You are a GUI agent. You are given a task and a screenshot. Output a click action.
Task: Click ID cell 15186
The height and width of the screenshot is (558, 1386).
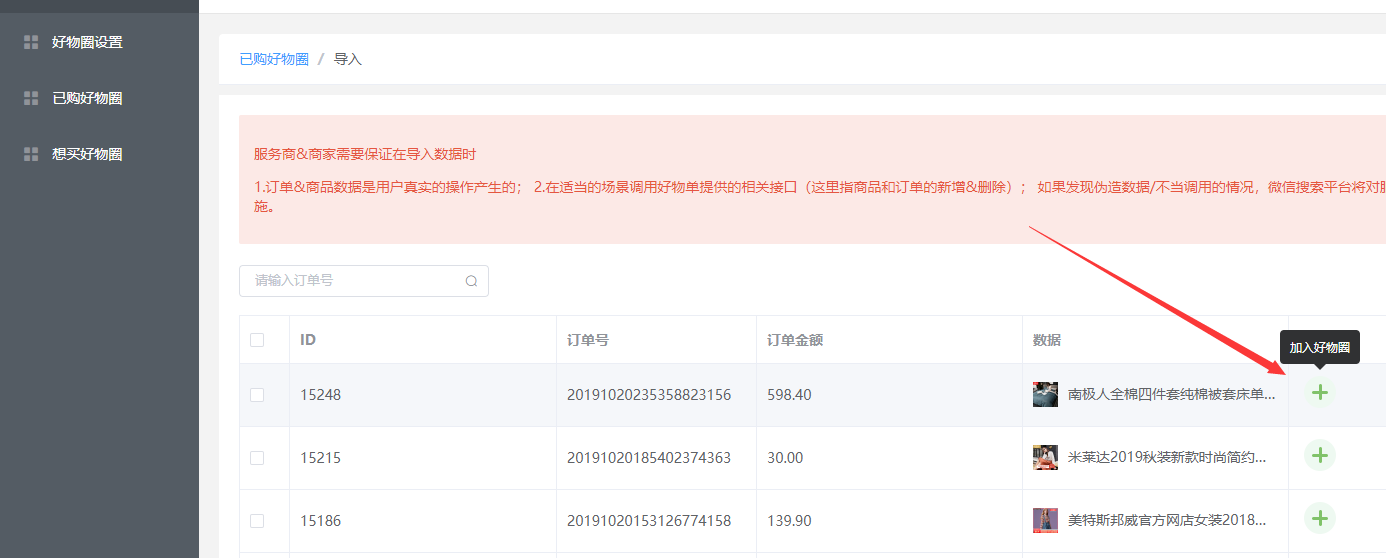320,521
